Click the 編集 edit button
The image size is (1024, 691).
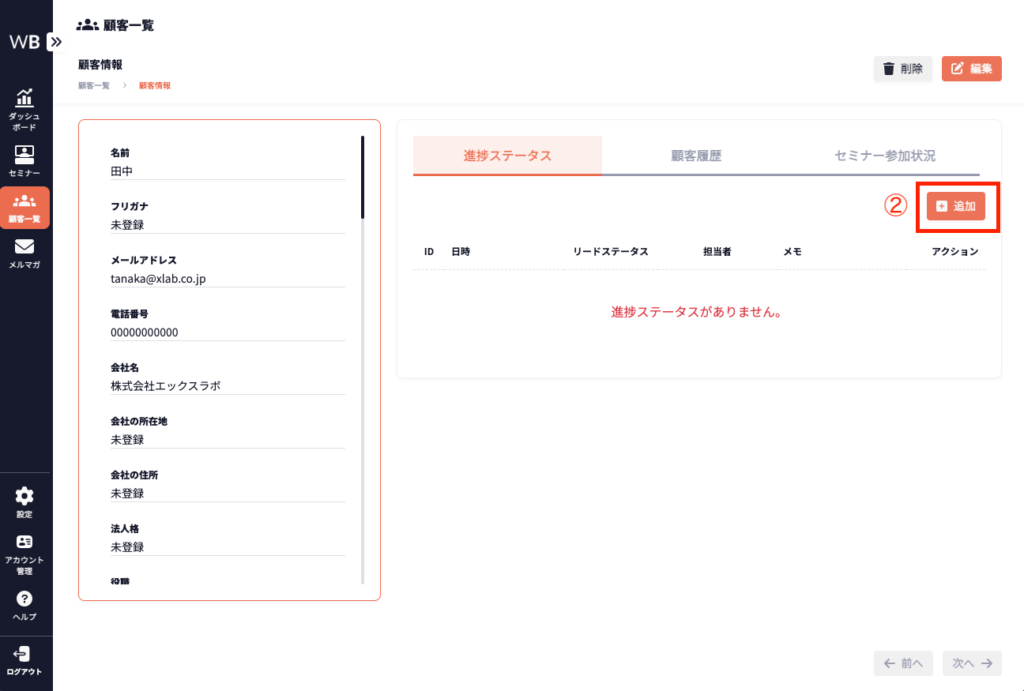pos(971,69)
